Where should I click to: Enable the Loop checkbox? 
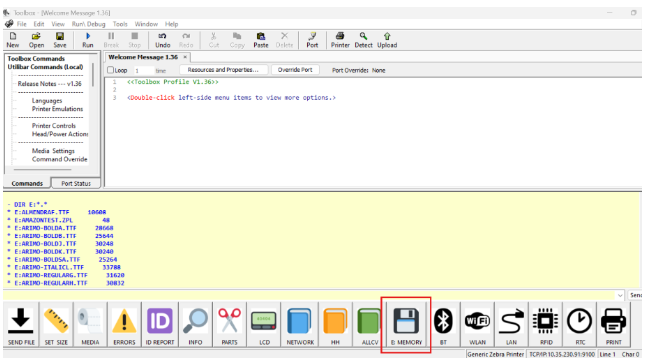point(111,70)
